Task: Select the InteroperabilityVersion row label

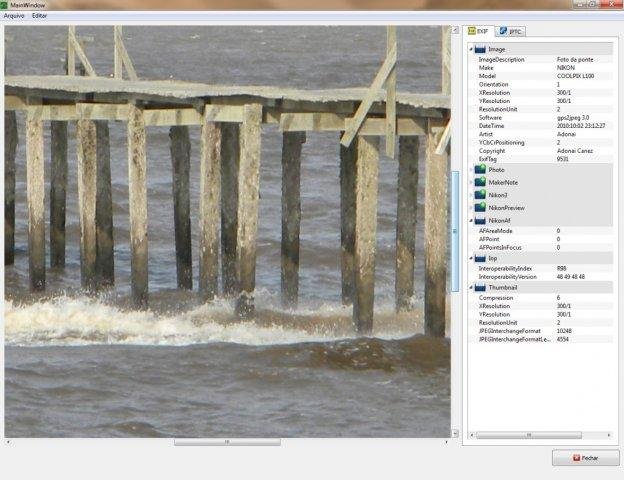Action: pyautogui.click(x=507, y=277)
